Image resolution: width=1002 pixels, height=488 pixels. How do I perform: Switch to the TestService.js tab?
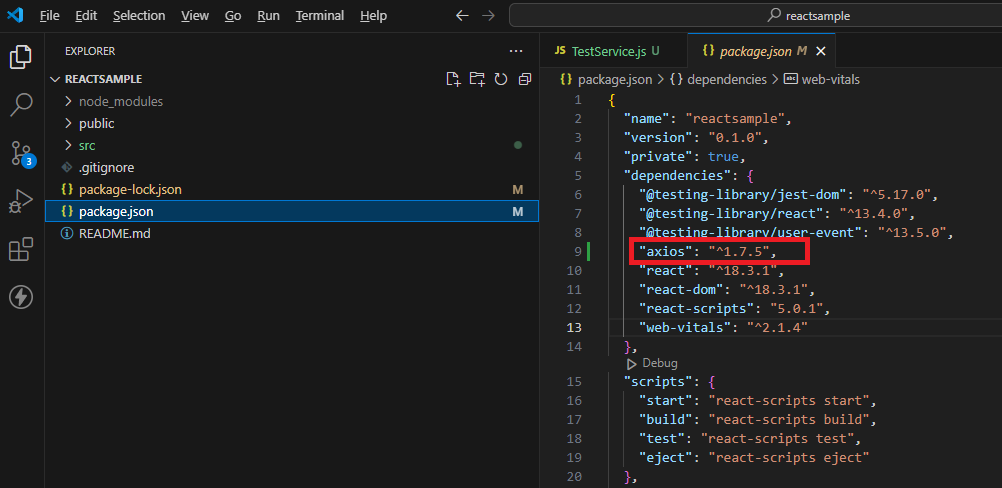(608, 50)
